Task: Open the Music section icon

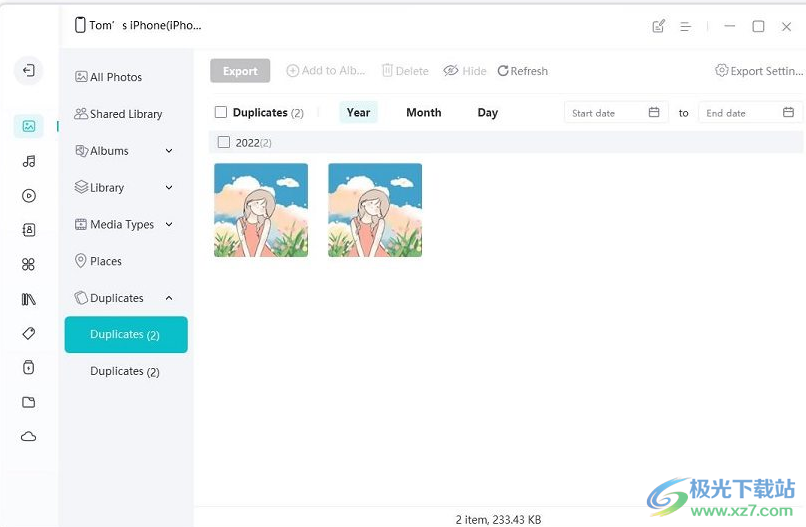Action: point(29,161)
